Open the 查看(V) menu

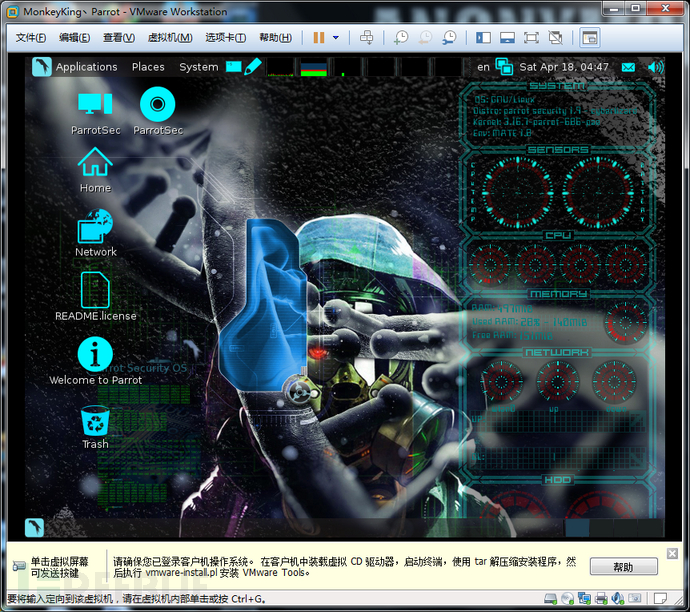119,38
